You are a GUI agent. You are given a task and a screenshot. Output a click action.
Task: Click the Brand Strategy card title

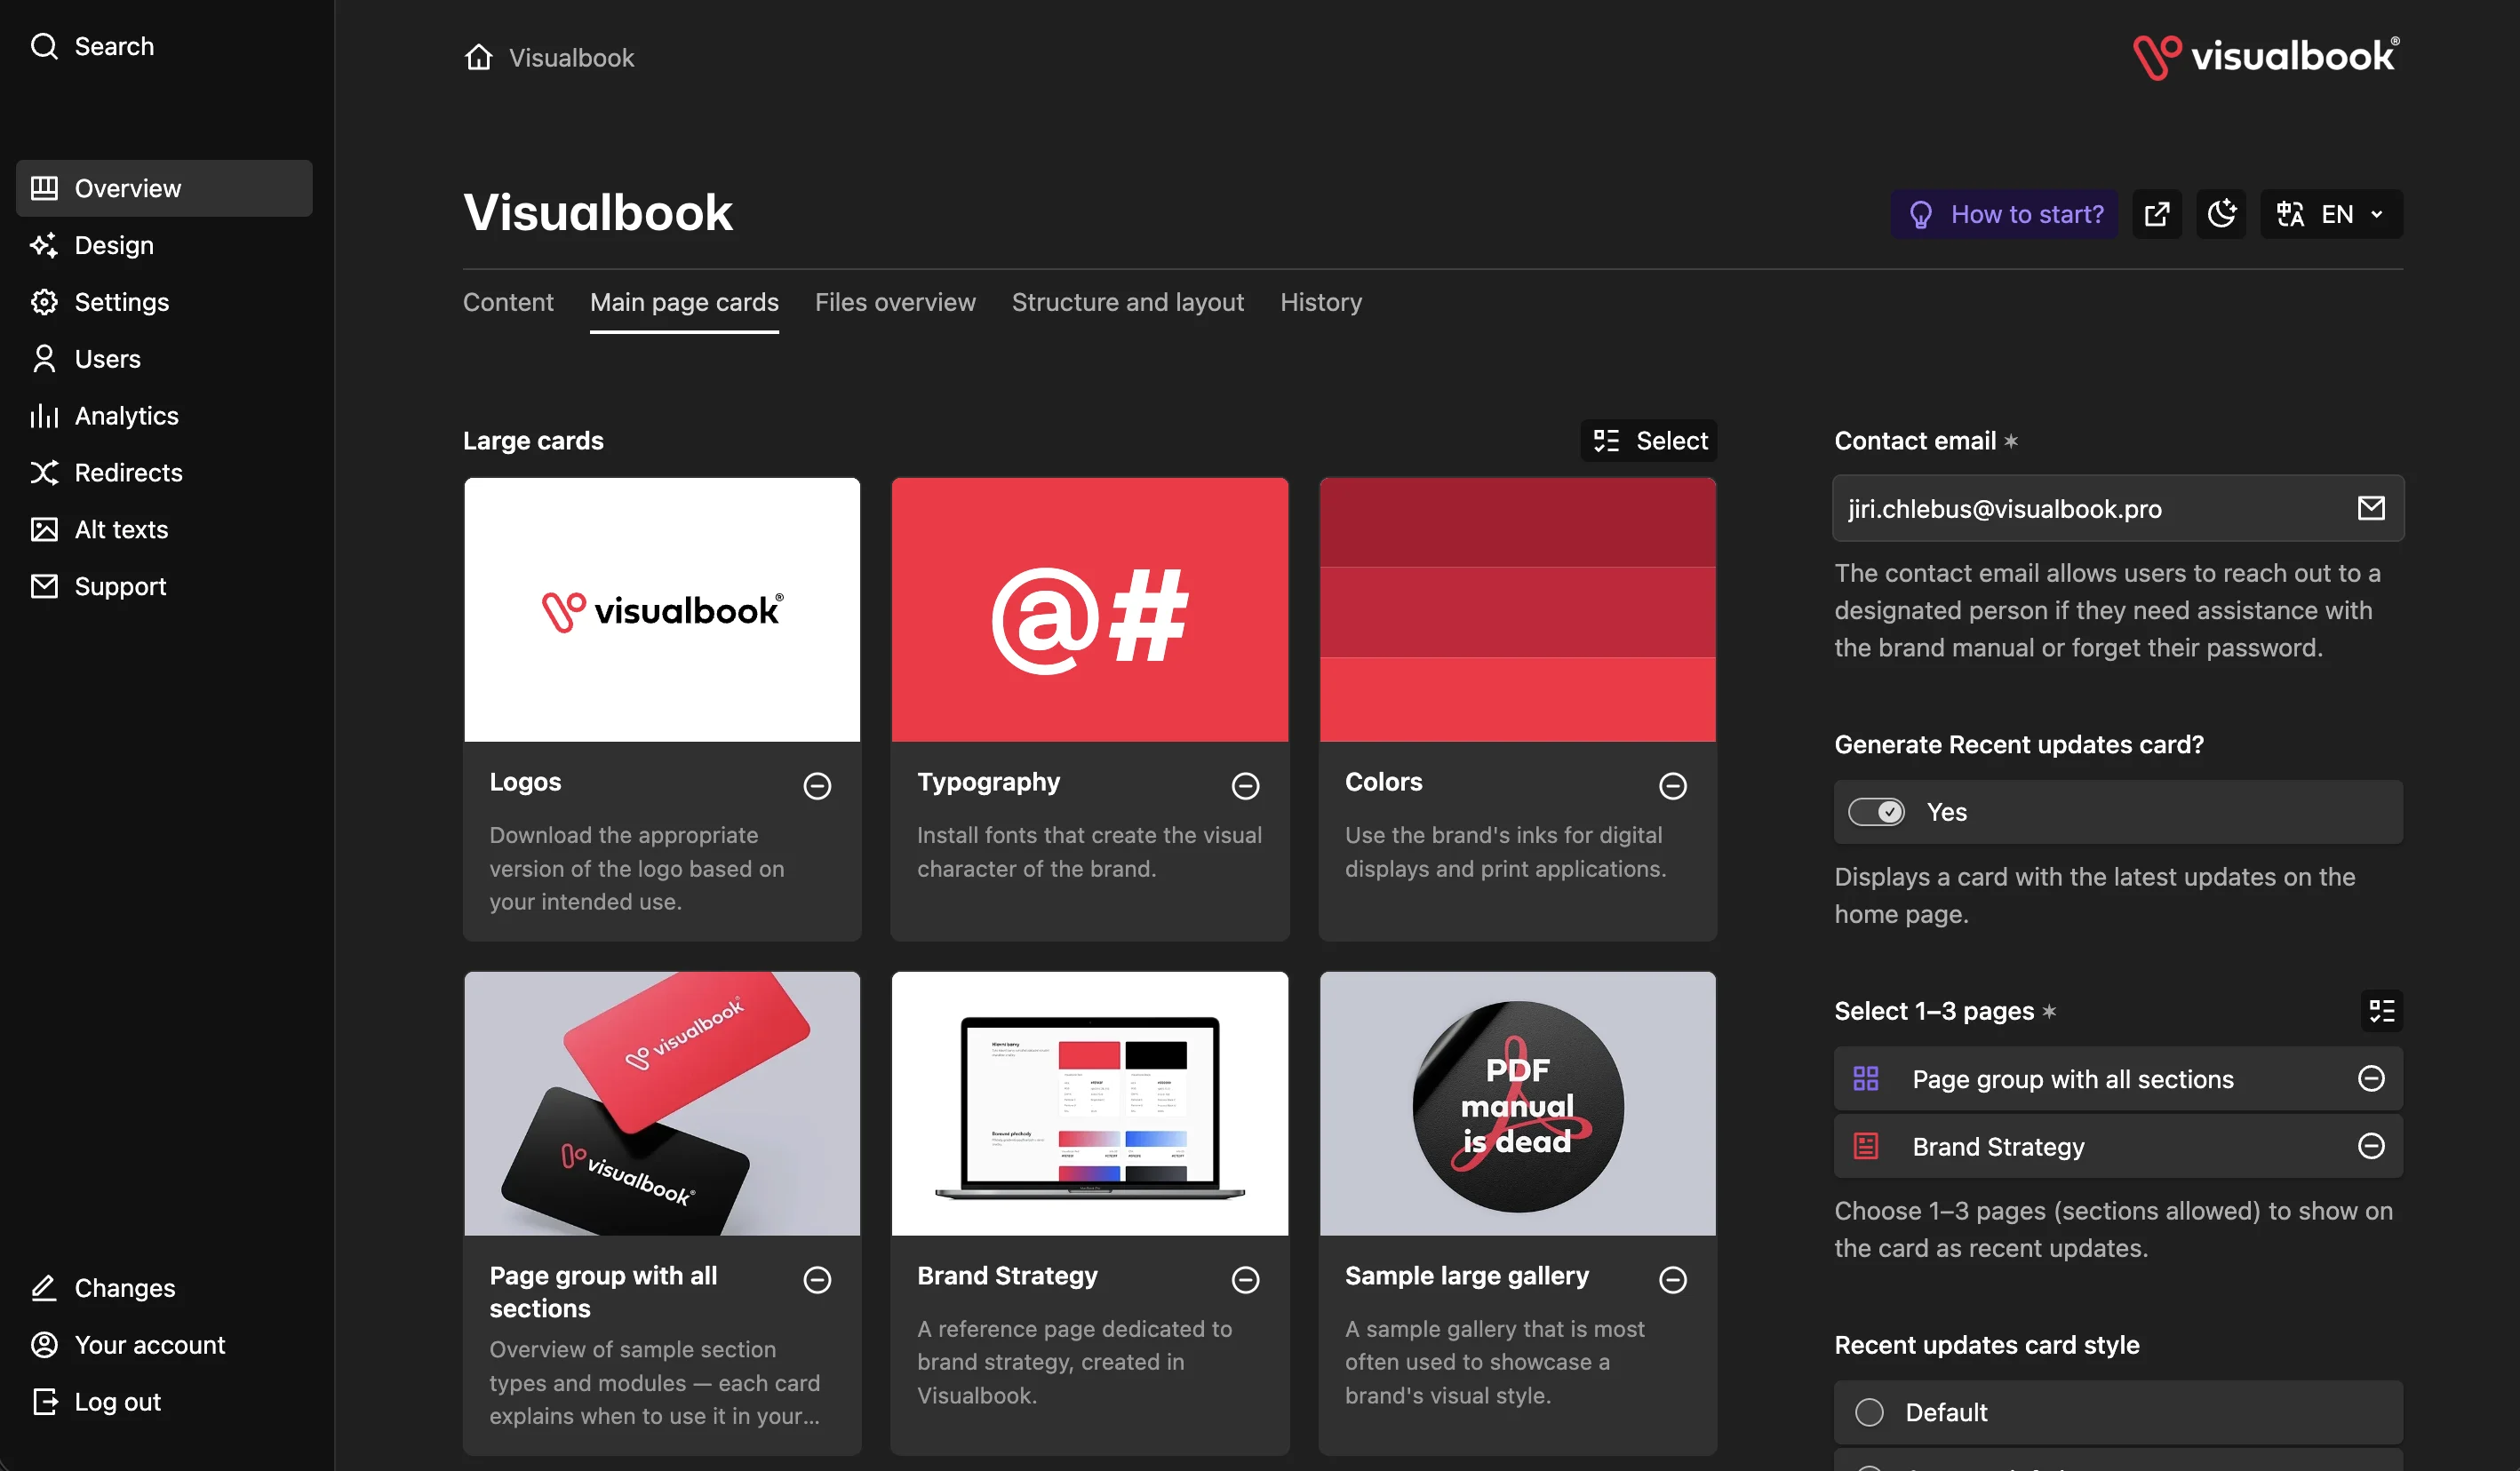1007,1276
